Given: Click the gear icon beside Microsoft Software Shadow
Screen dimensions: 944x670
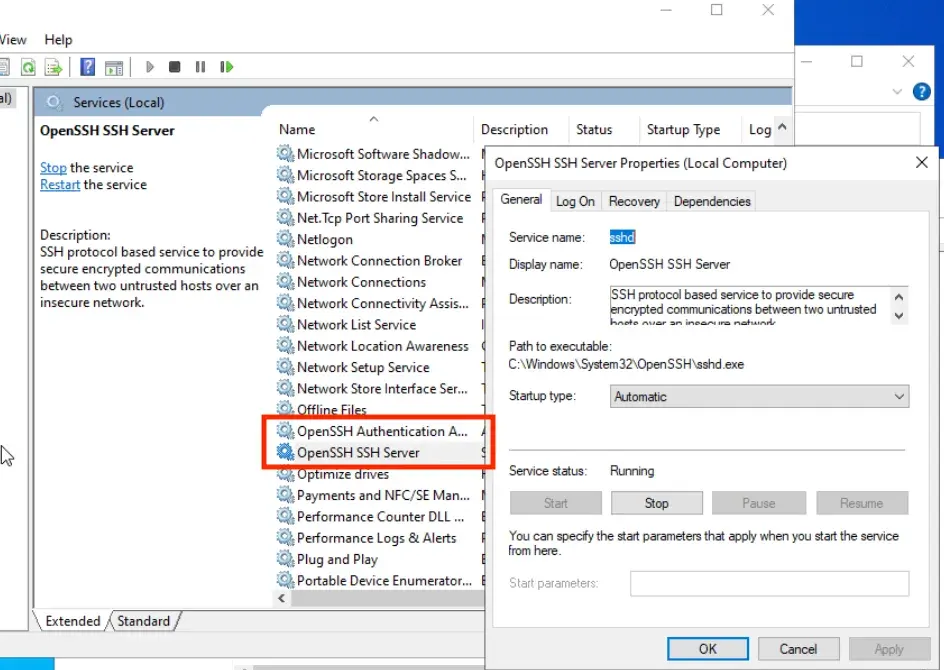Looking at the screenshot, I should pyautogui.click(x=285, y=154).
